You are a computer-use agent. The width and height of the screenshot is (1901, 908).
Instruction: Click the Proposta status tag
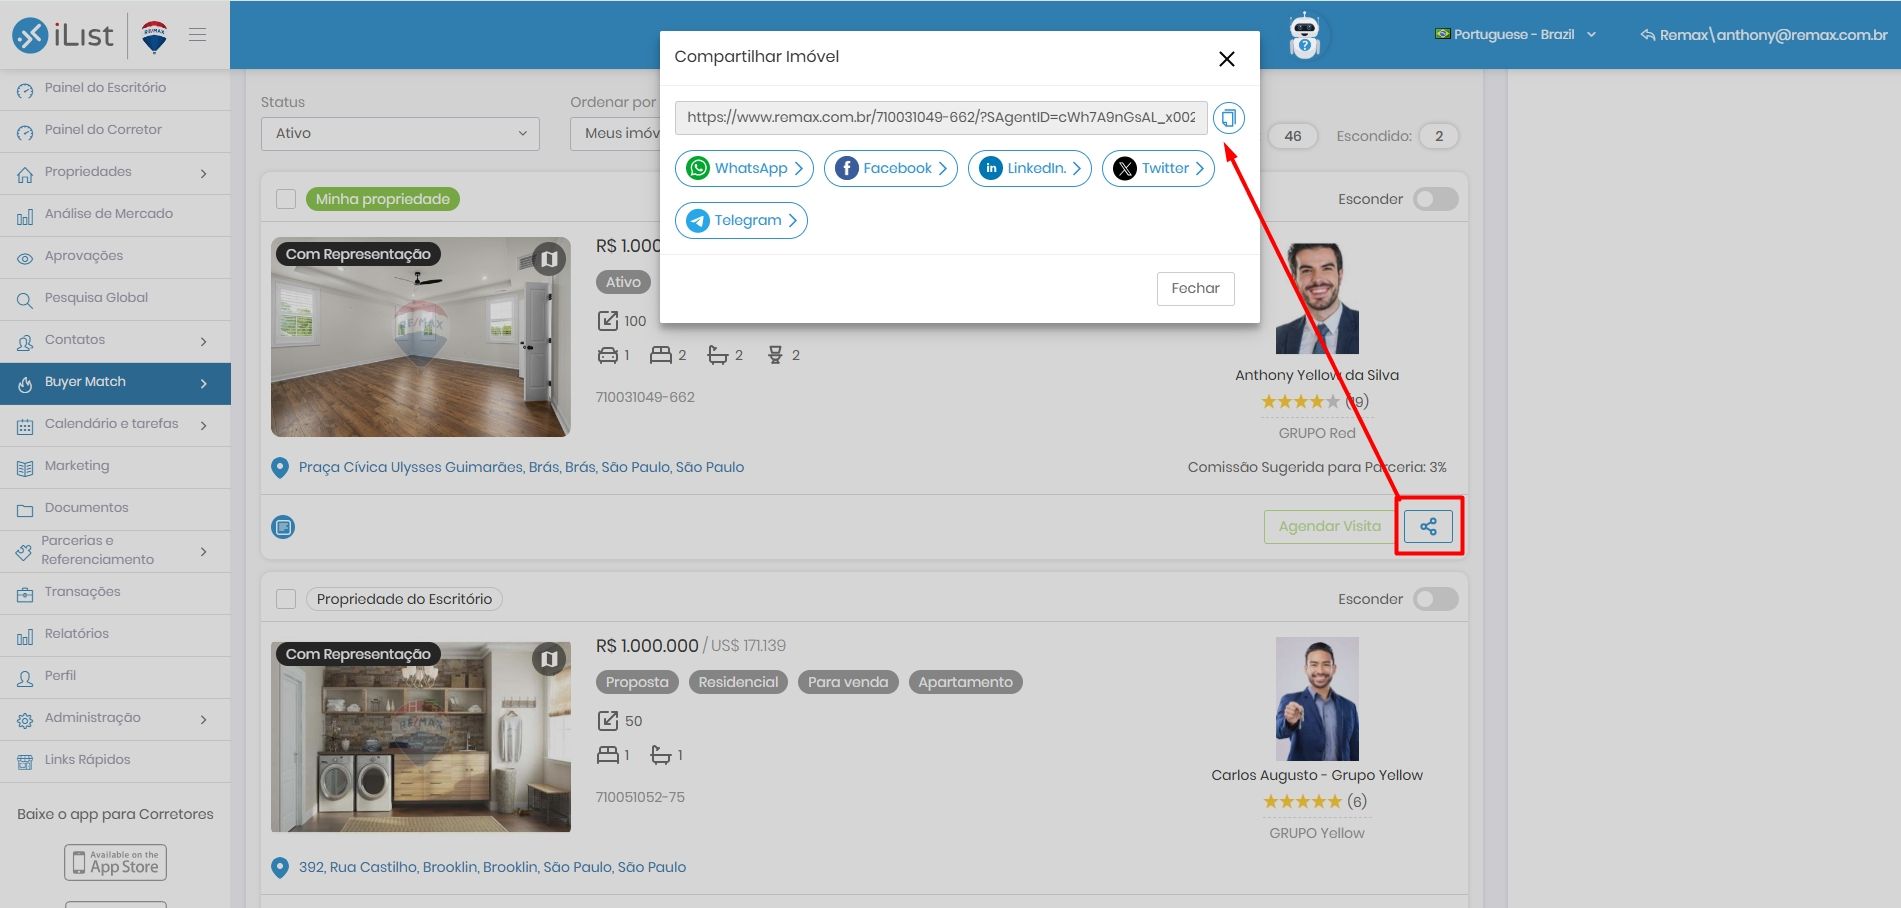click(x=637, y=682)
